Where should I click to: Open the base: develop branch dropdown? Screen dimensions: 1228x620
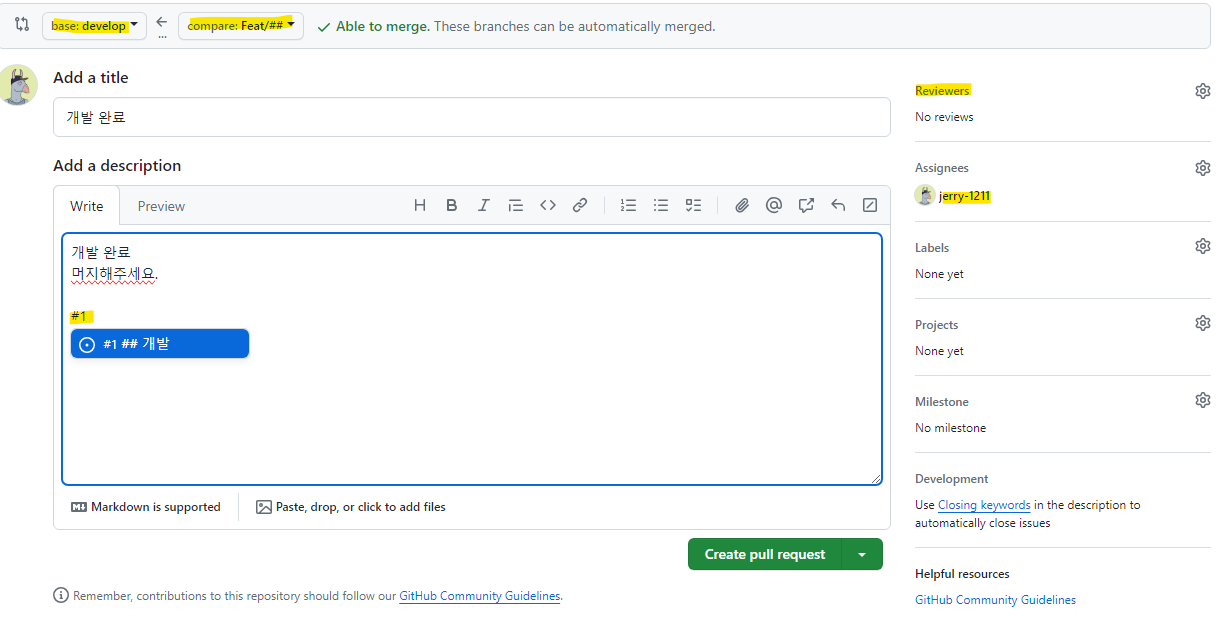94,26
